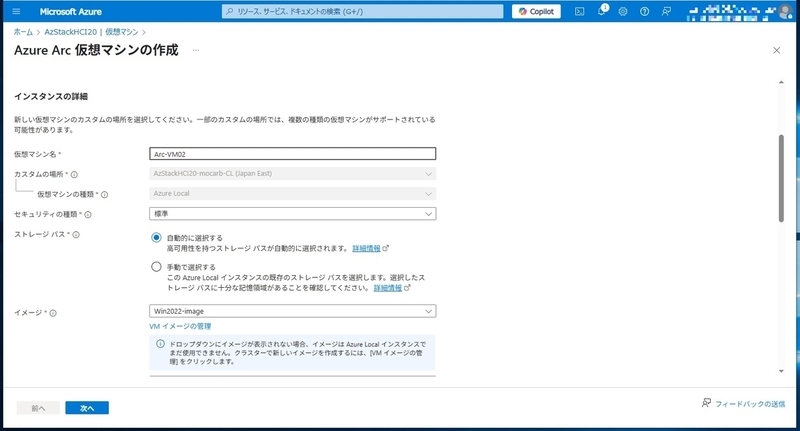Click the account avatar in header
Screen dimensions: 800x431
coord(785,12)
